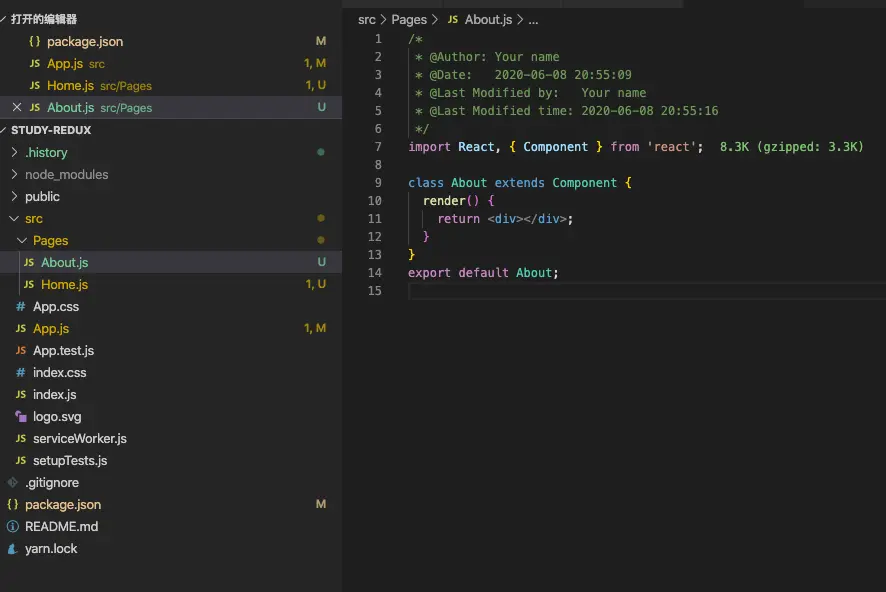Click JS icon beside About.js in Pages folder
The height and width of the screenshot is (592, 886).
click(x=29, y=262)
